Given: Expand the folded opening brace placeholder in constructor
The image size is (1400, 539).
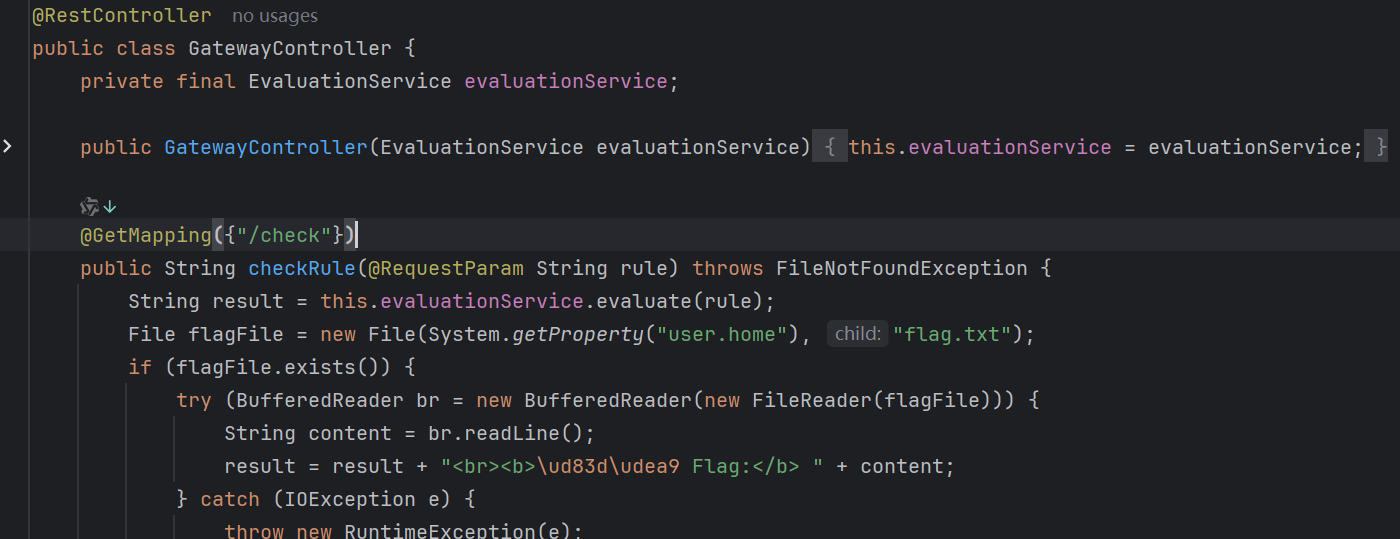Looking at the screenshot, I should 829,148.
